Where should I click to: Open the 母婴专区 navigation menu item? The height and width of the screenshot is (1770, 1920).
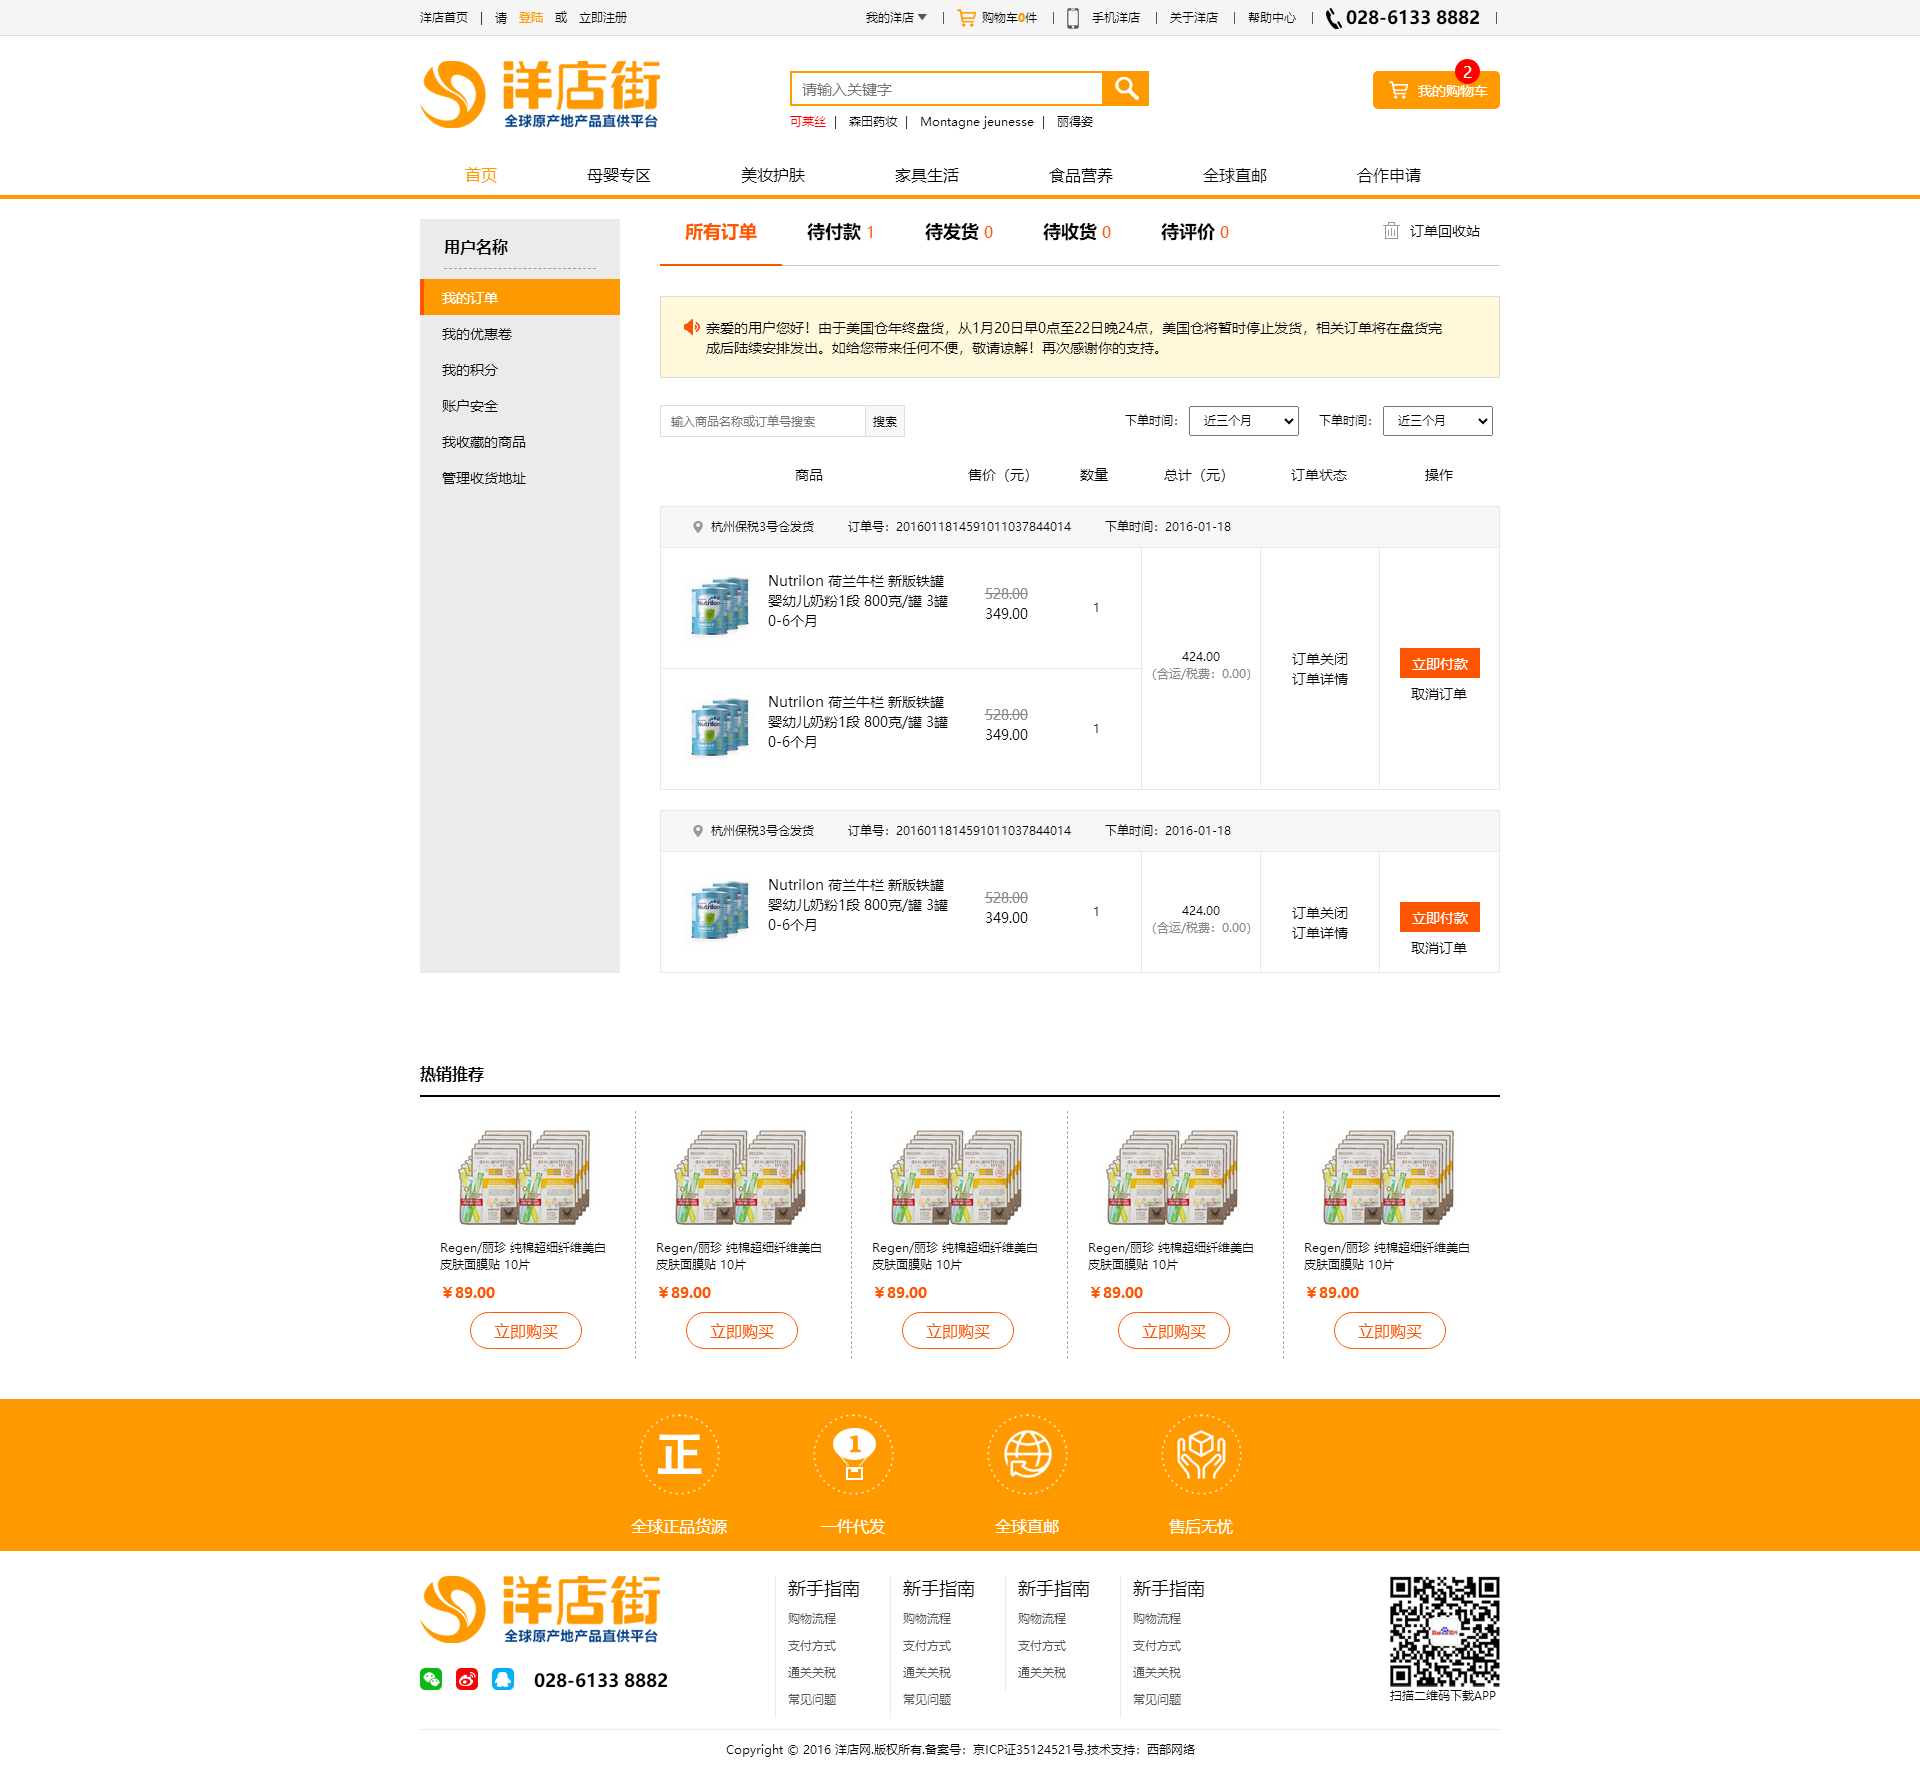tap(618, 175)
